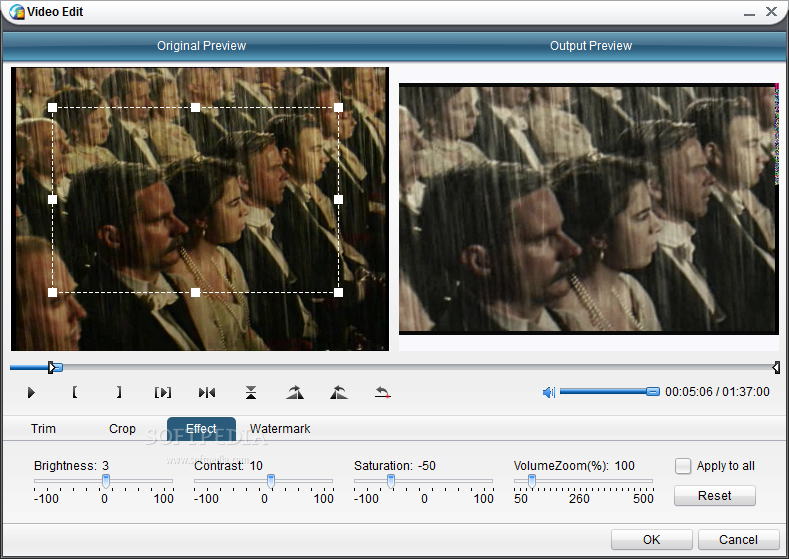Click the Saturation slider handle
The image size is (789, 559).
pyautogui.click(x=390, y=481)
